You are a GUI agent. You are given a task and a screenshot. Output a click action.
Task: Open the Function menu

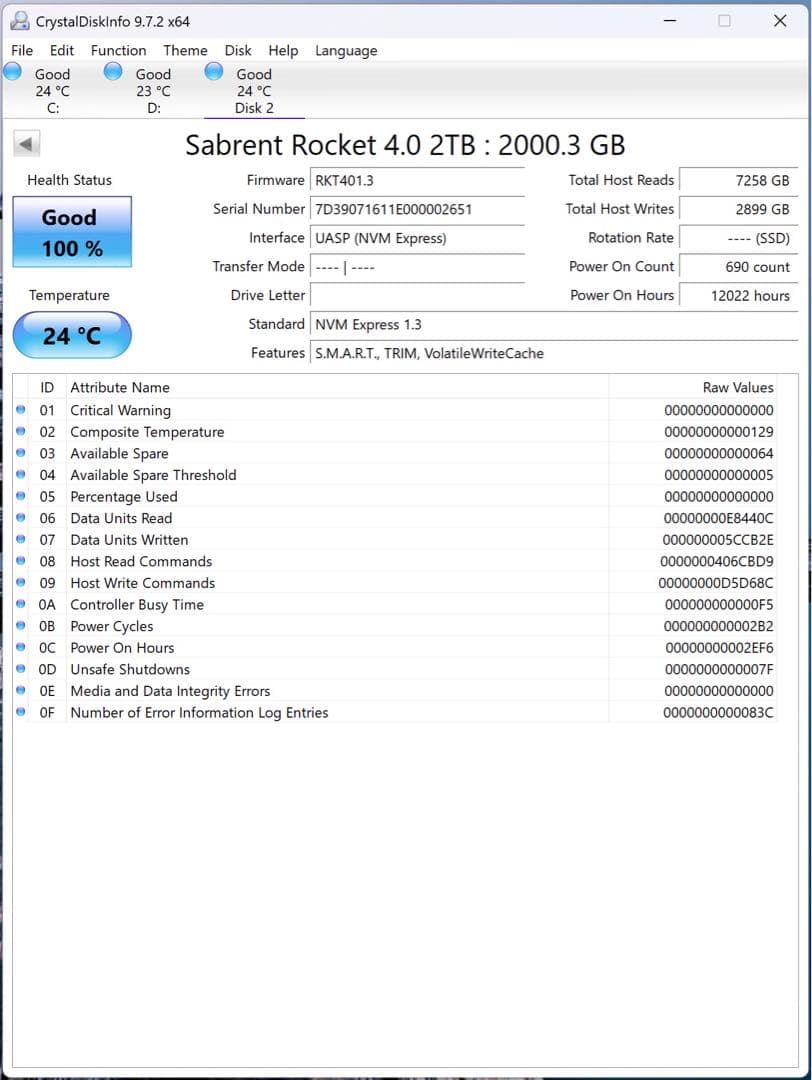pyautogui.click(x=118, y=50)
